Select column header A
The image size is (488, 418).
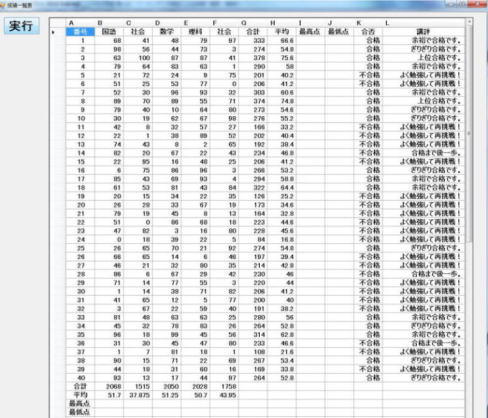point(71,23)
